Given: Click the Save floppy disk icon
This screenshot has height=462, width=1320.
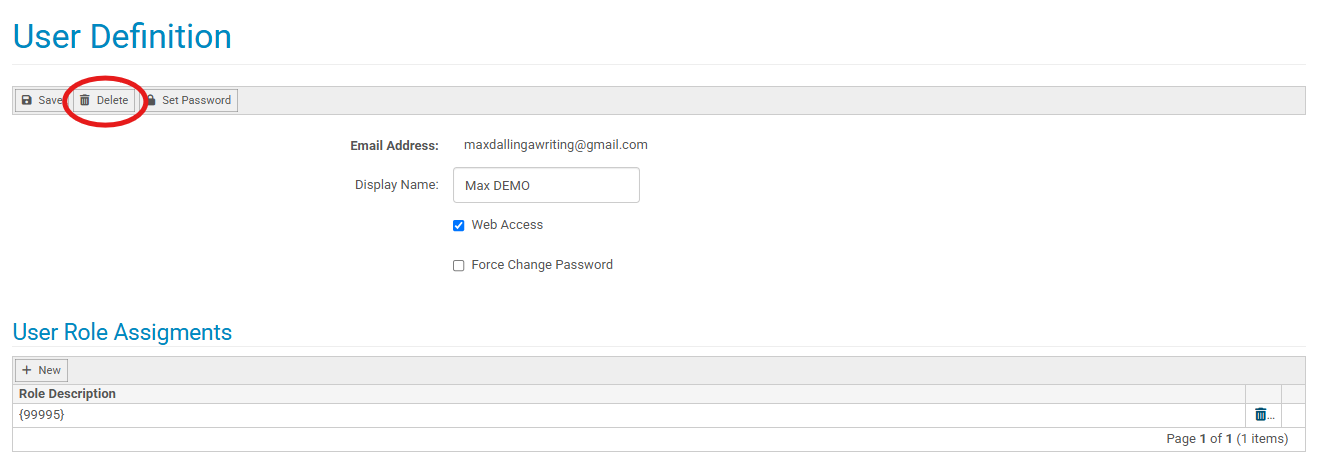Looking at the screenshot, I should [26, 100].
